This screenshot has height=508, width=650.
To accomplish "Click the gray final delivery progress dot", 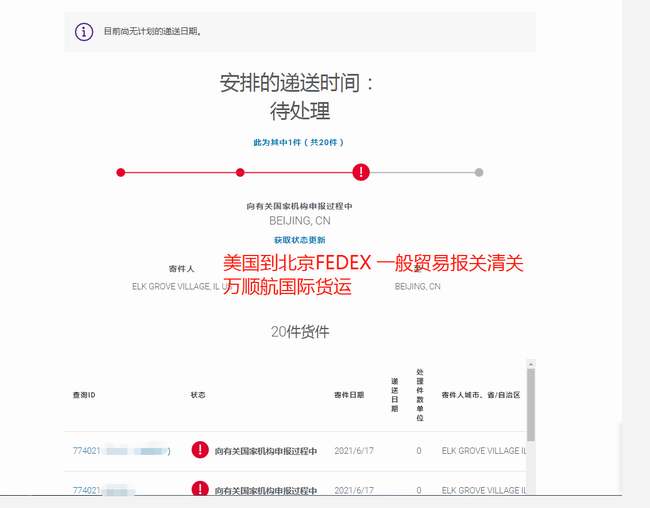I will (479, 173).
